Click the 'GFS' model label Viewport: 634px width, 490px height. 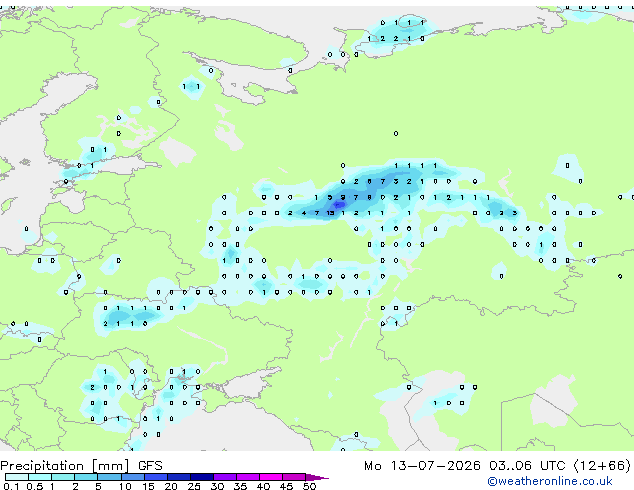[x=150, y=466]
